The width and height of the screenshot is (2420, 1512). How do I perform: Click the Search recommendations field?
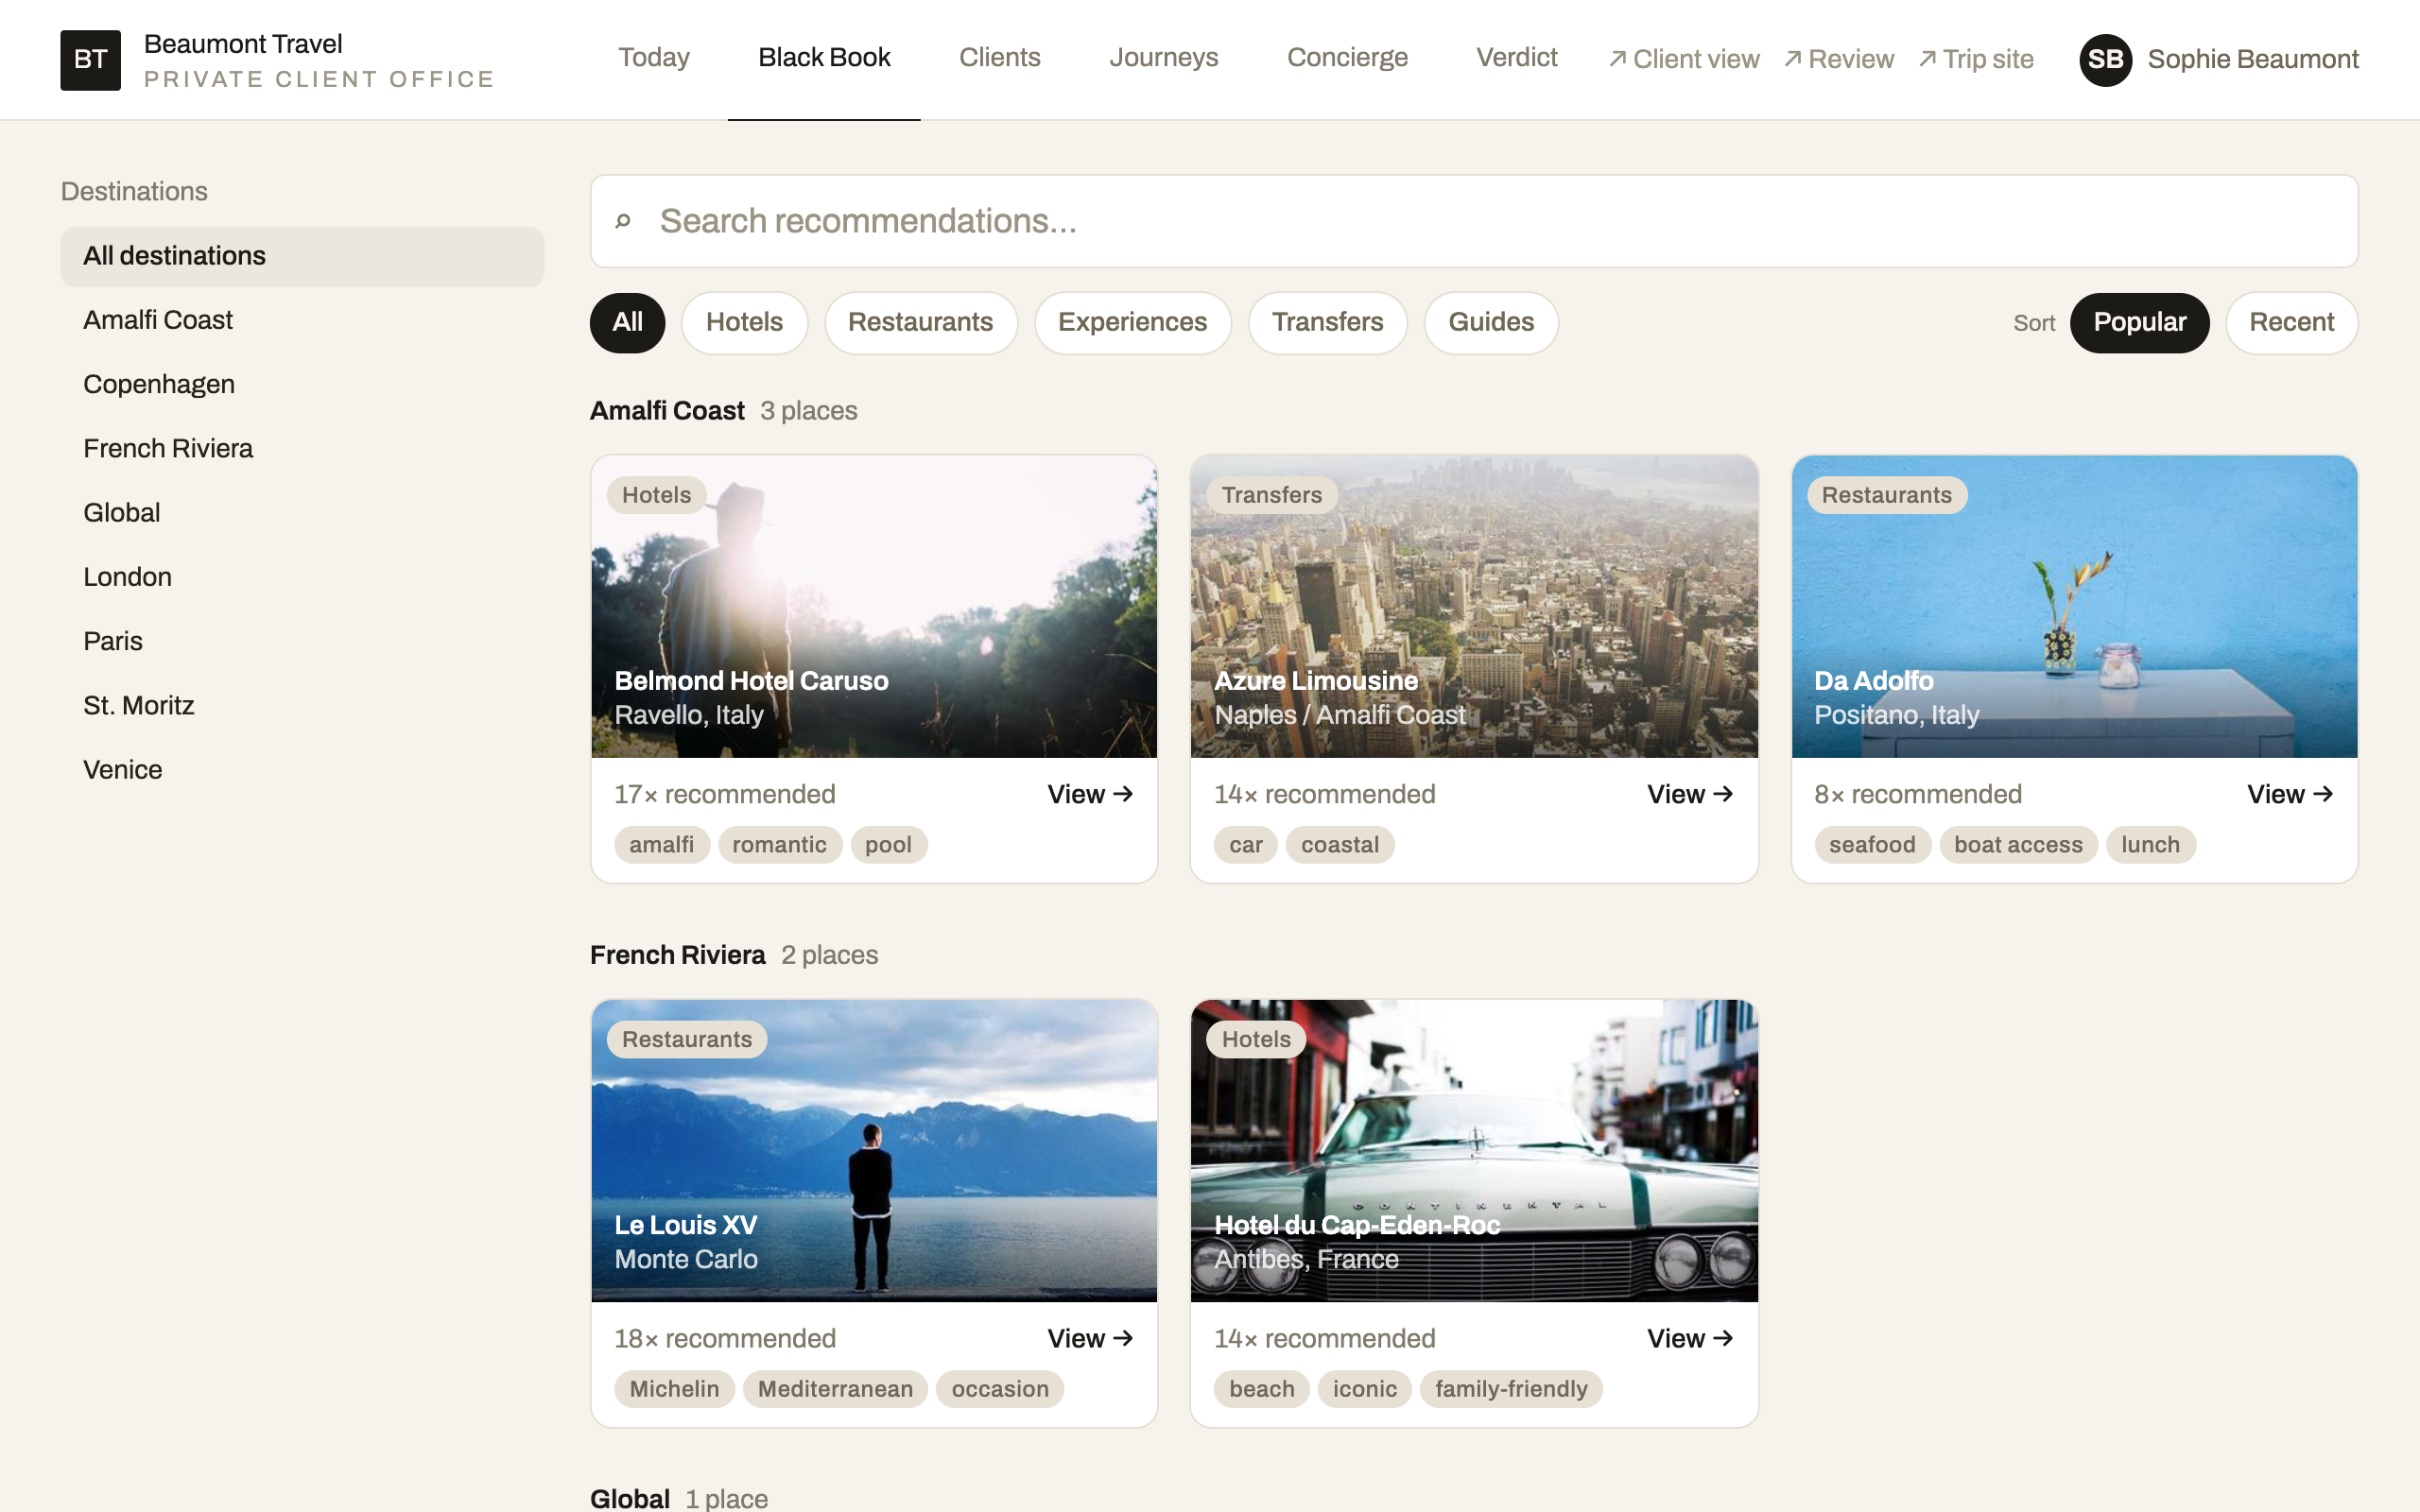[x=1474, y=221]
